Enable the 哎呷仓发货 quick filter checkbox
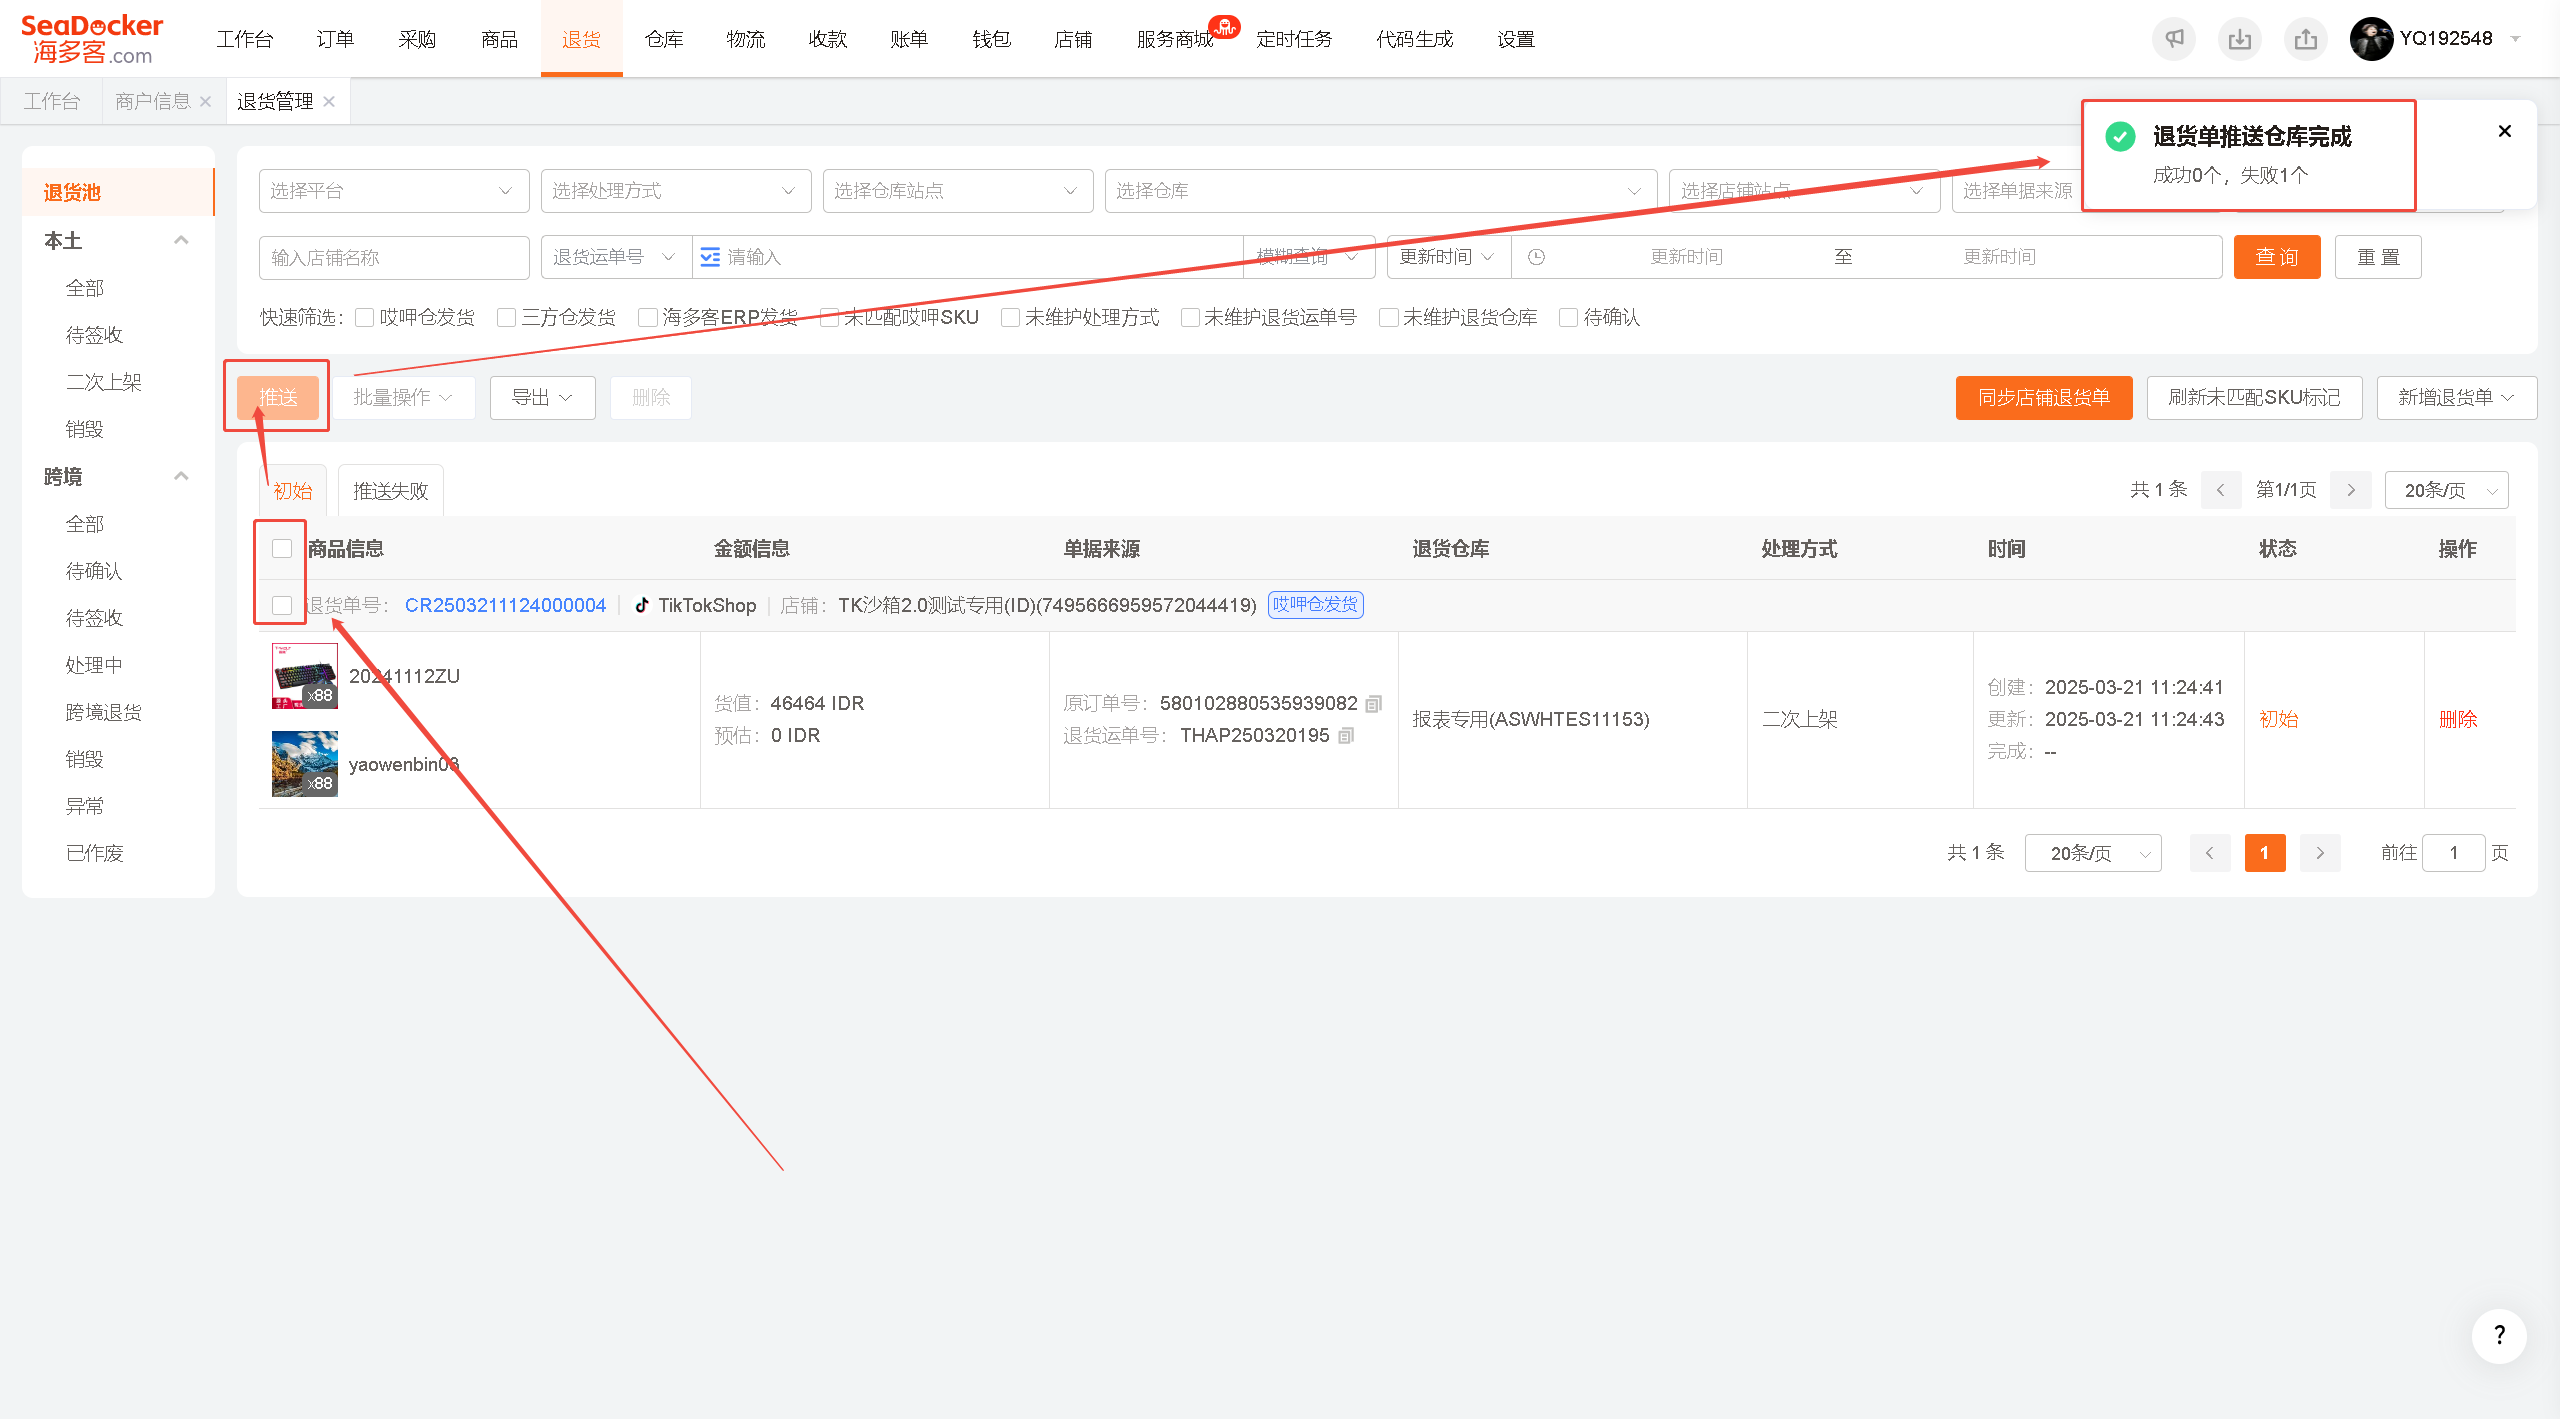Viewport: 2560px width, 1419px height. 365,317
